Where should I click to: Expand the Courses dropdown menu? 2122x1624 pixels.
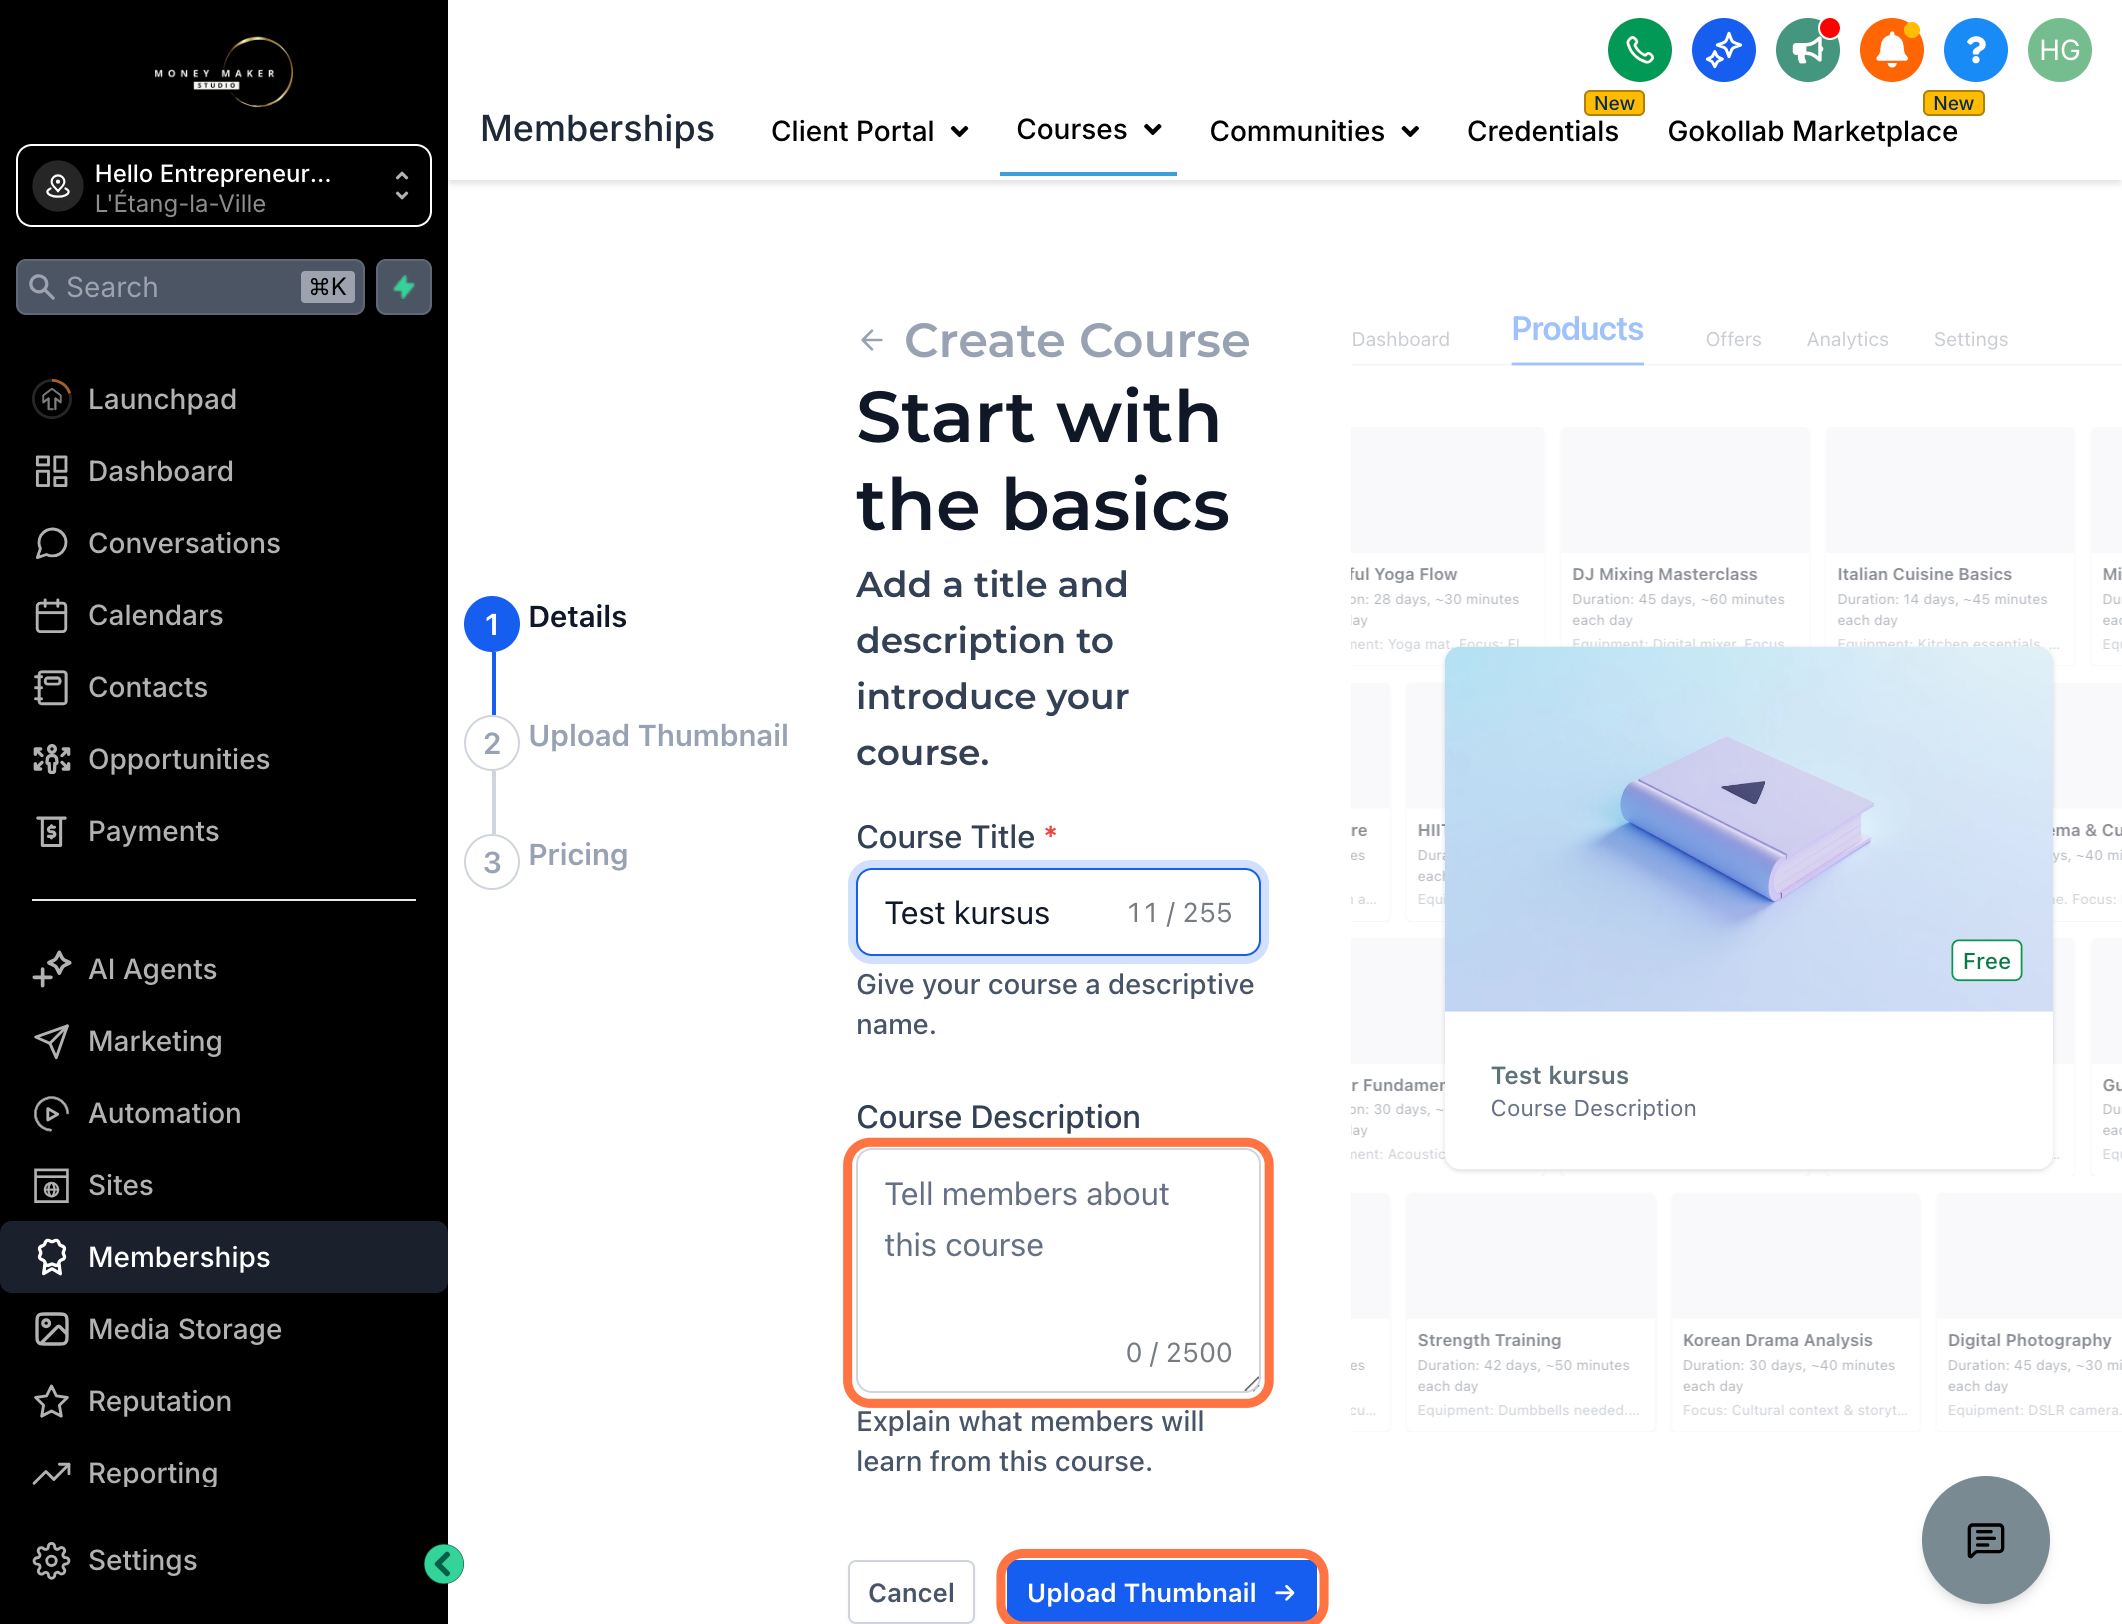click(1088, 130)
